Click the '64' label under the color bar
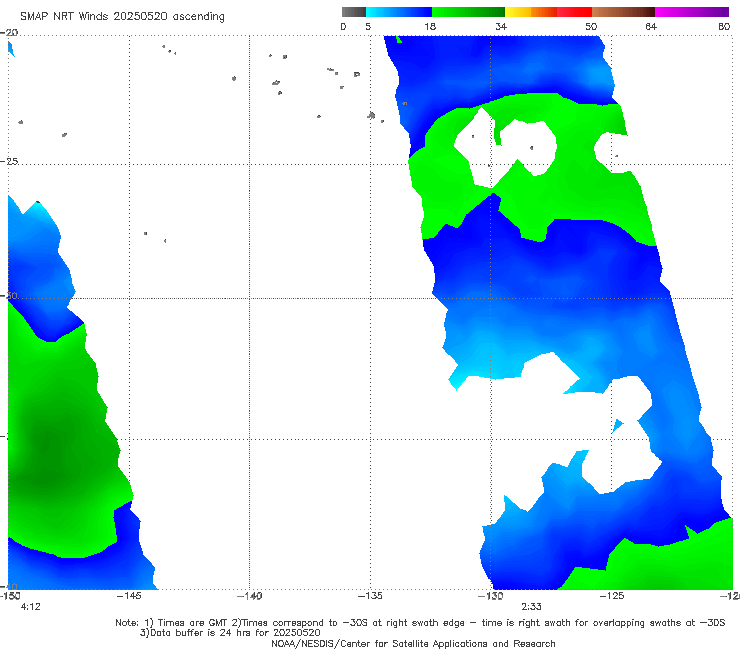The image size is (740, 650). (651, 26)
